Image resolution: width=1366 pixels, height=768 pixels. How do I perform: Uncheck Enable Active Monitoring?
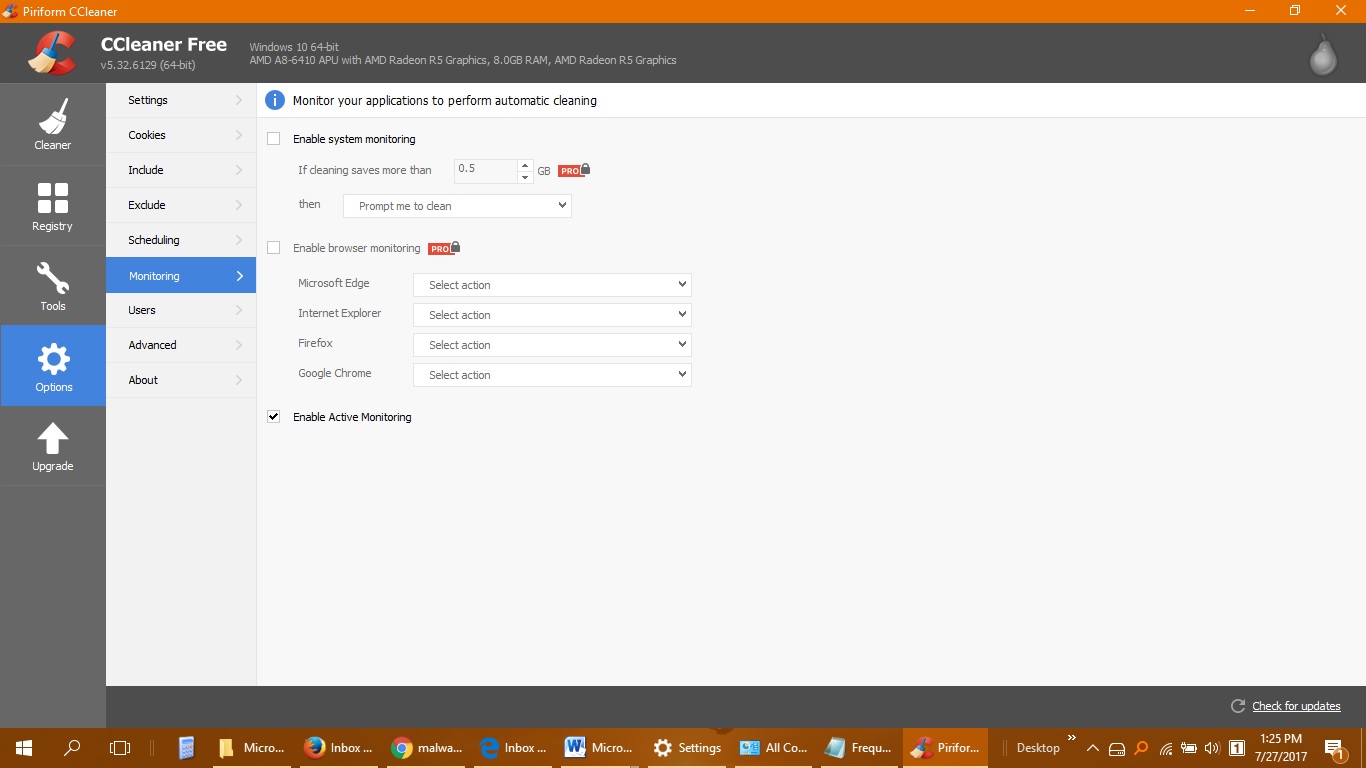point(274,417)
